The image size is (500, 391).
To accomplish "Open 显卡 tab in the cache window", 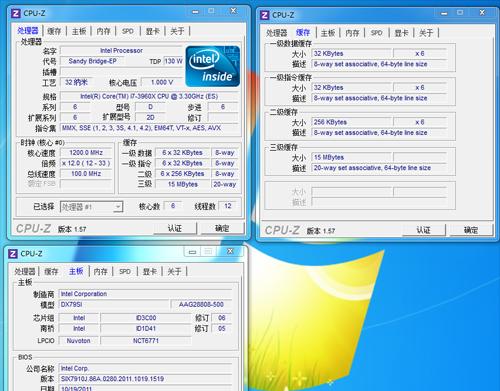I will [x=401, y=33].
